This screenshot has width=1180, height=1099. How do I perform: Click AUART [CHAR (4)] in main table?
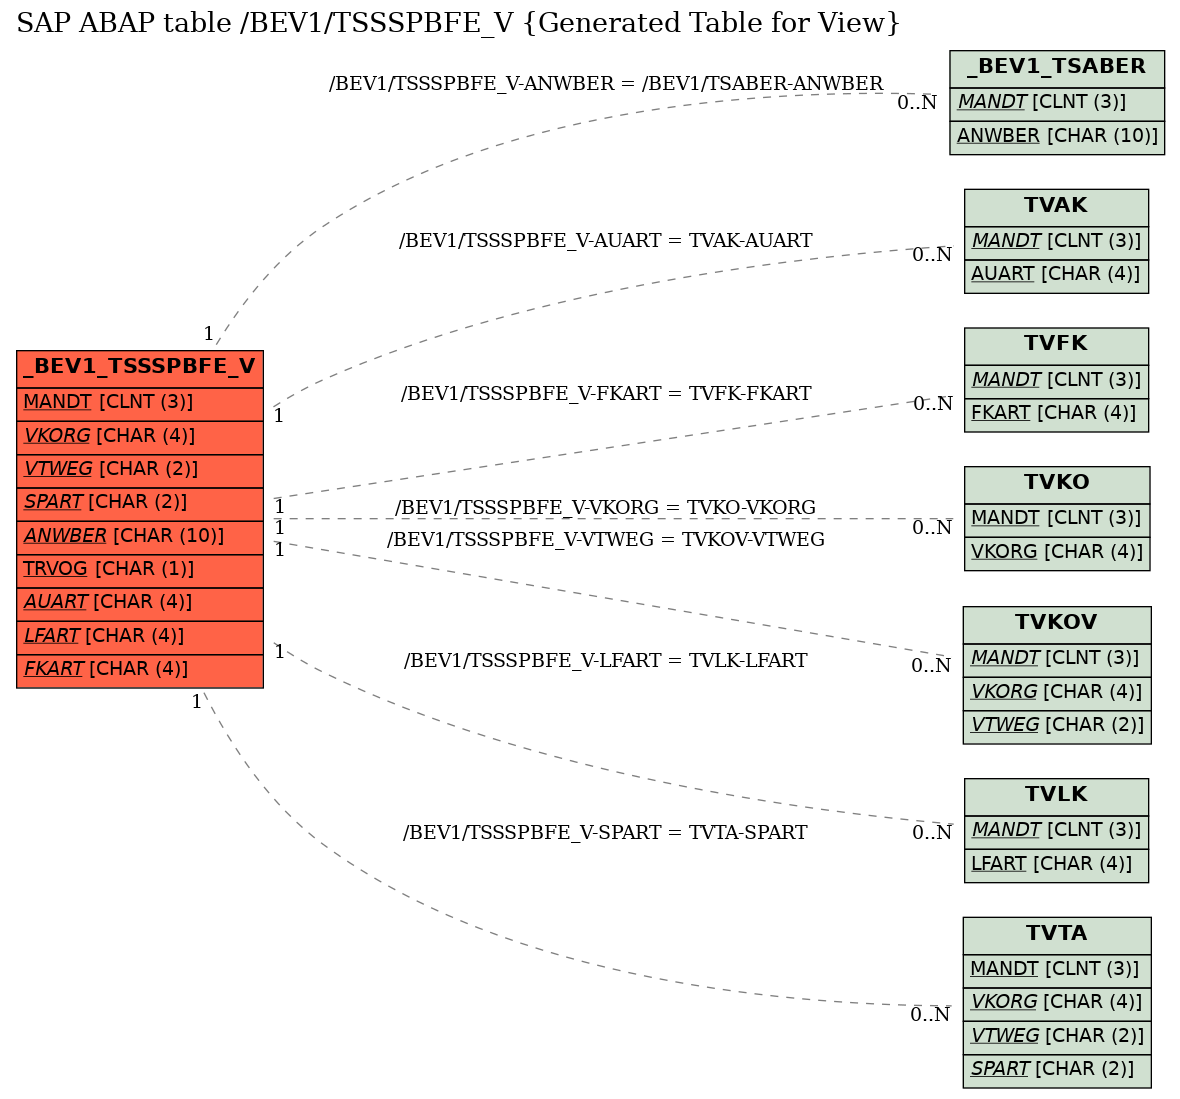click(x=140, y=604)
